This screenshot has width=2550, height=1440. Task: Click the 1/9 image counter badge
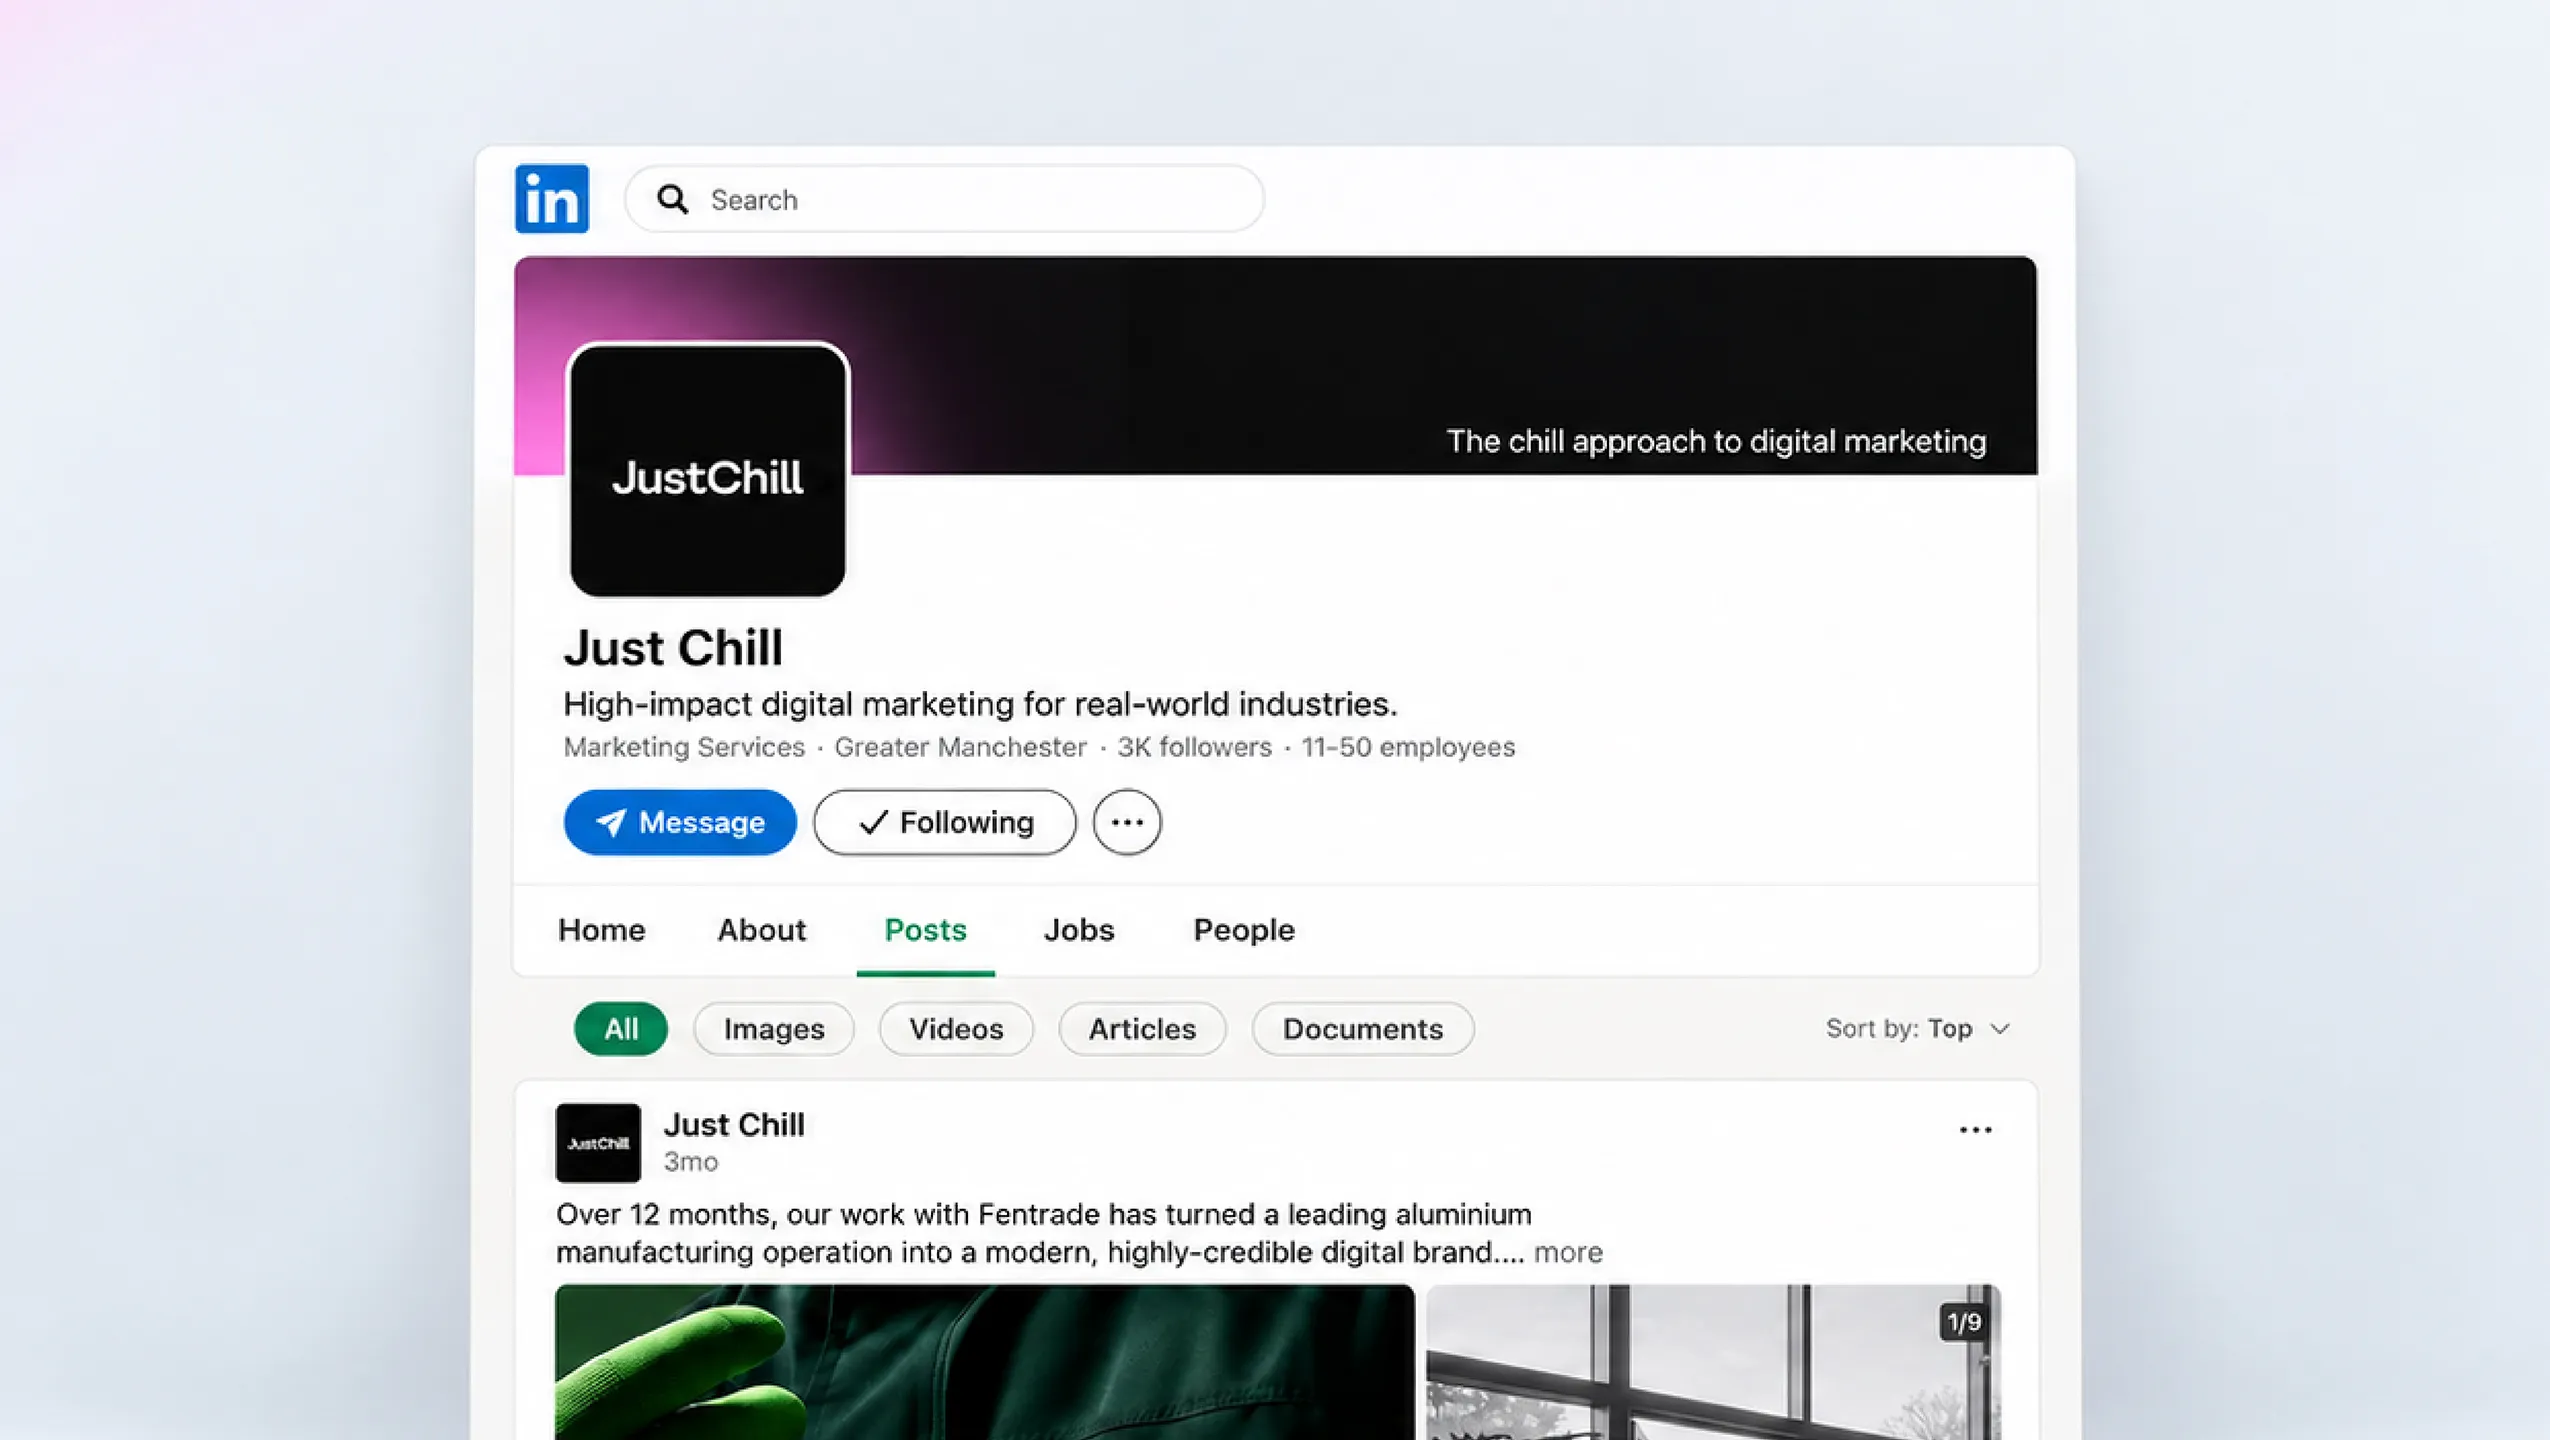click(x=1964, y=1322)
